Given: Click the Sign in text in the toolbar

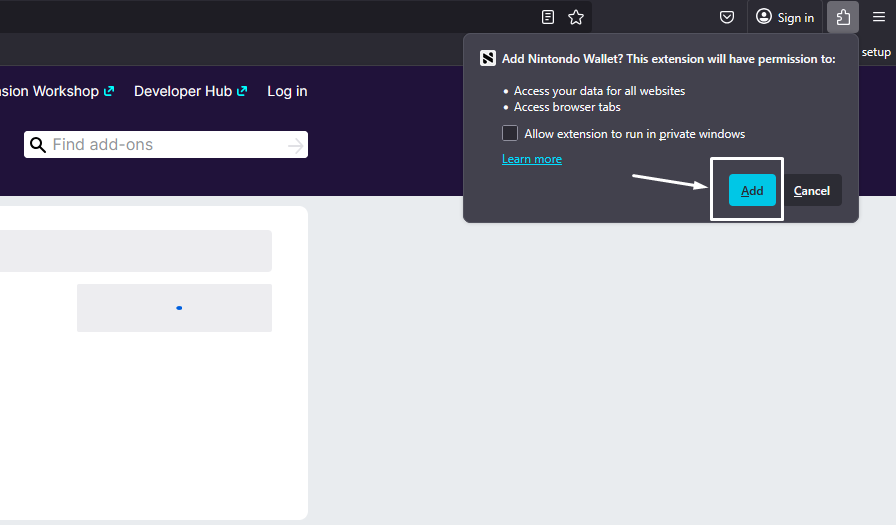Looking at the screenshot, I should [x=795, y=18].
